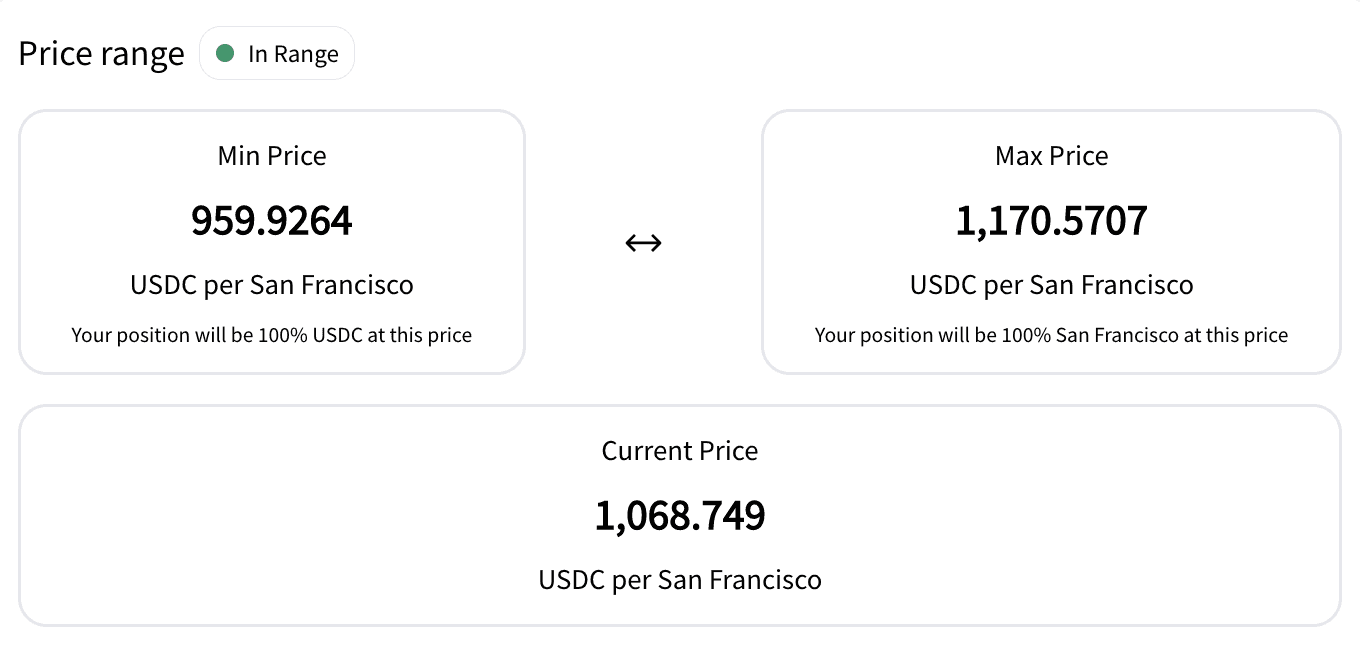Click USDC per San Francisco under Max Price
The height and width of the screenshot is (646, 1360).
(x=1051, y=286)
